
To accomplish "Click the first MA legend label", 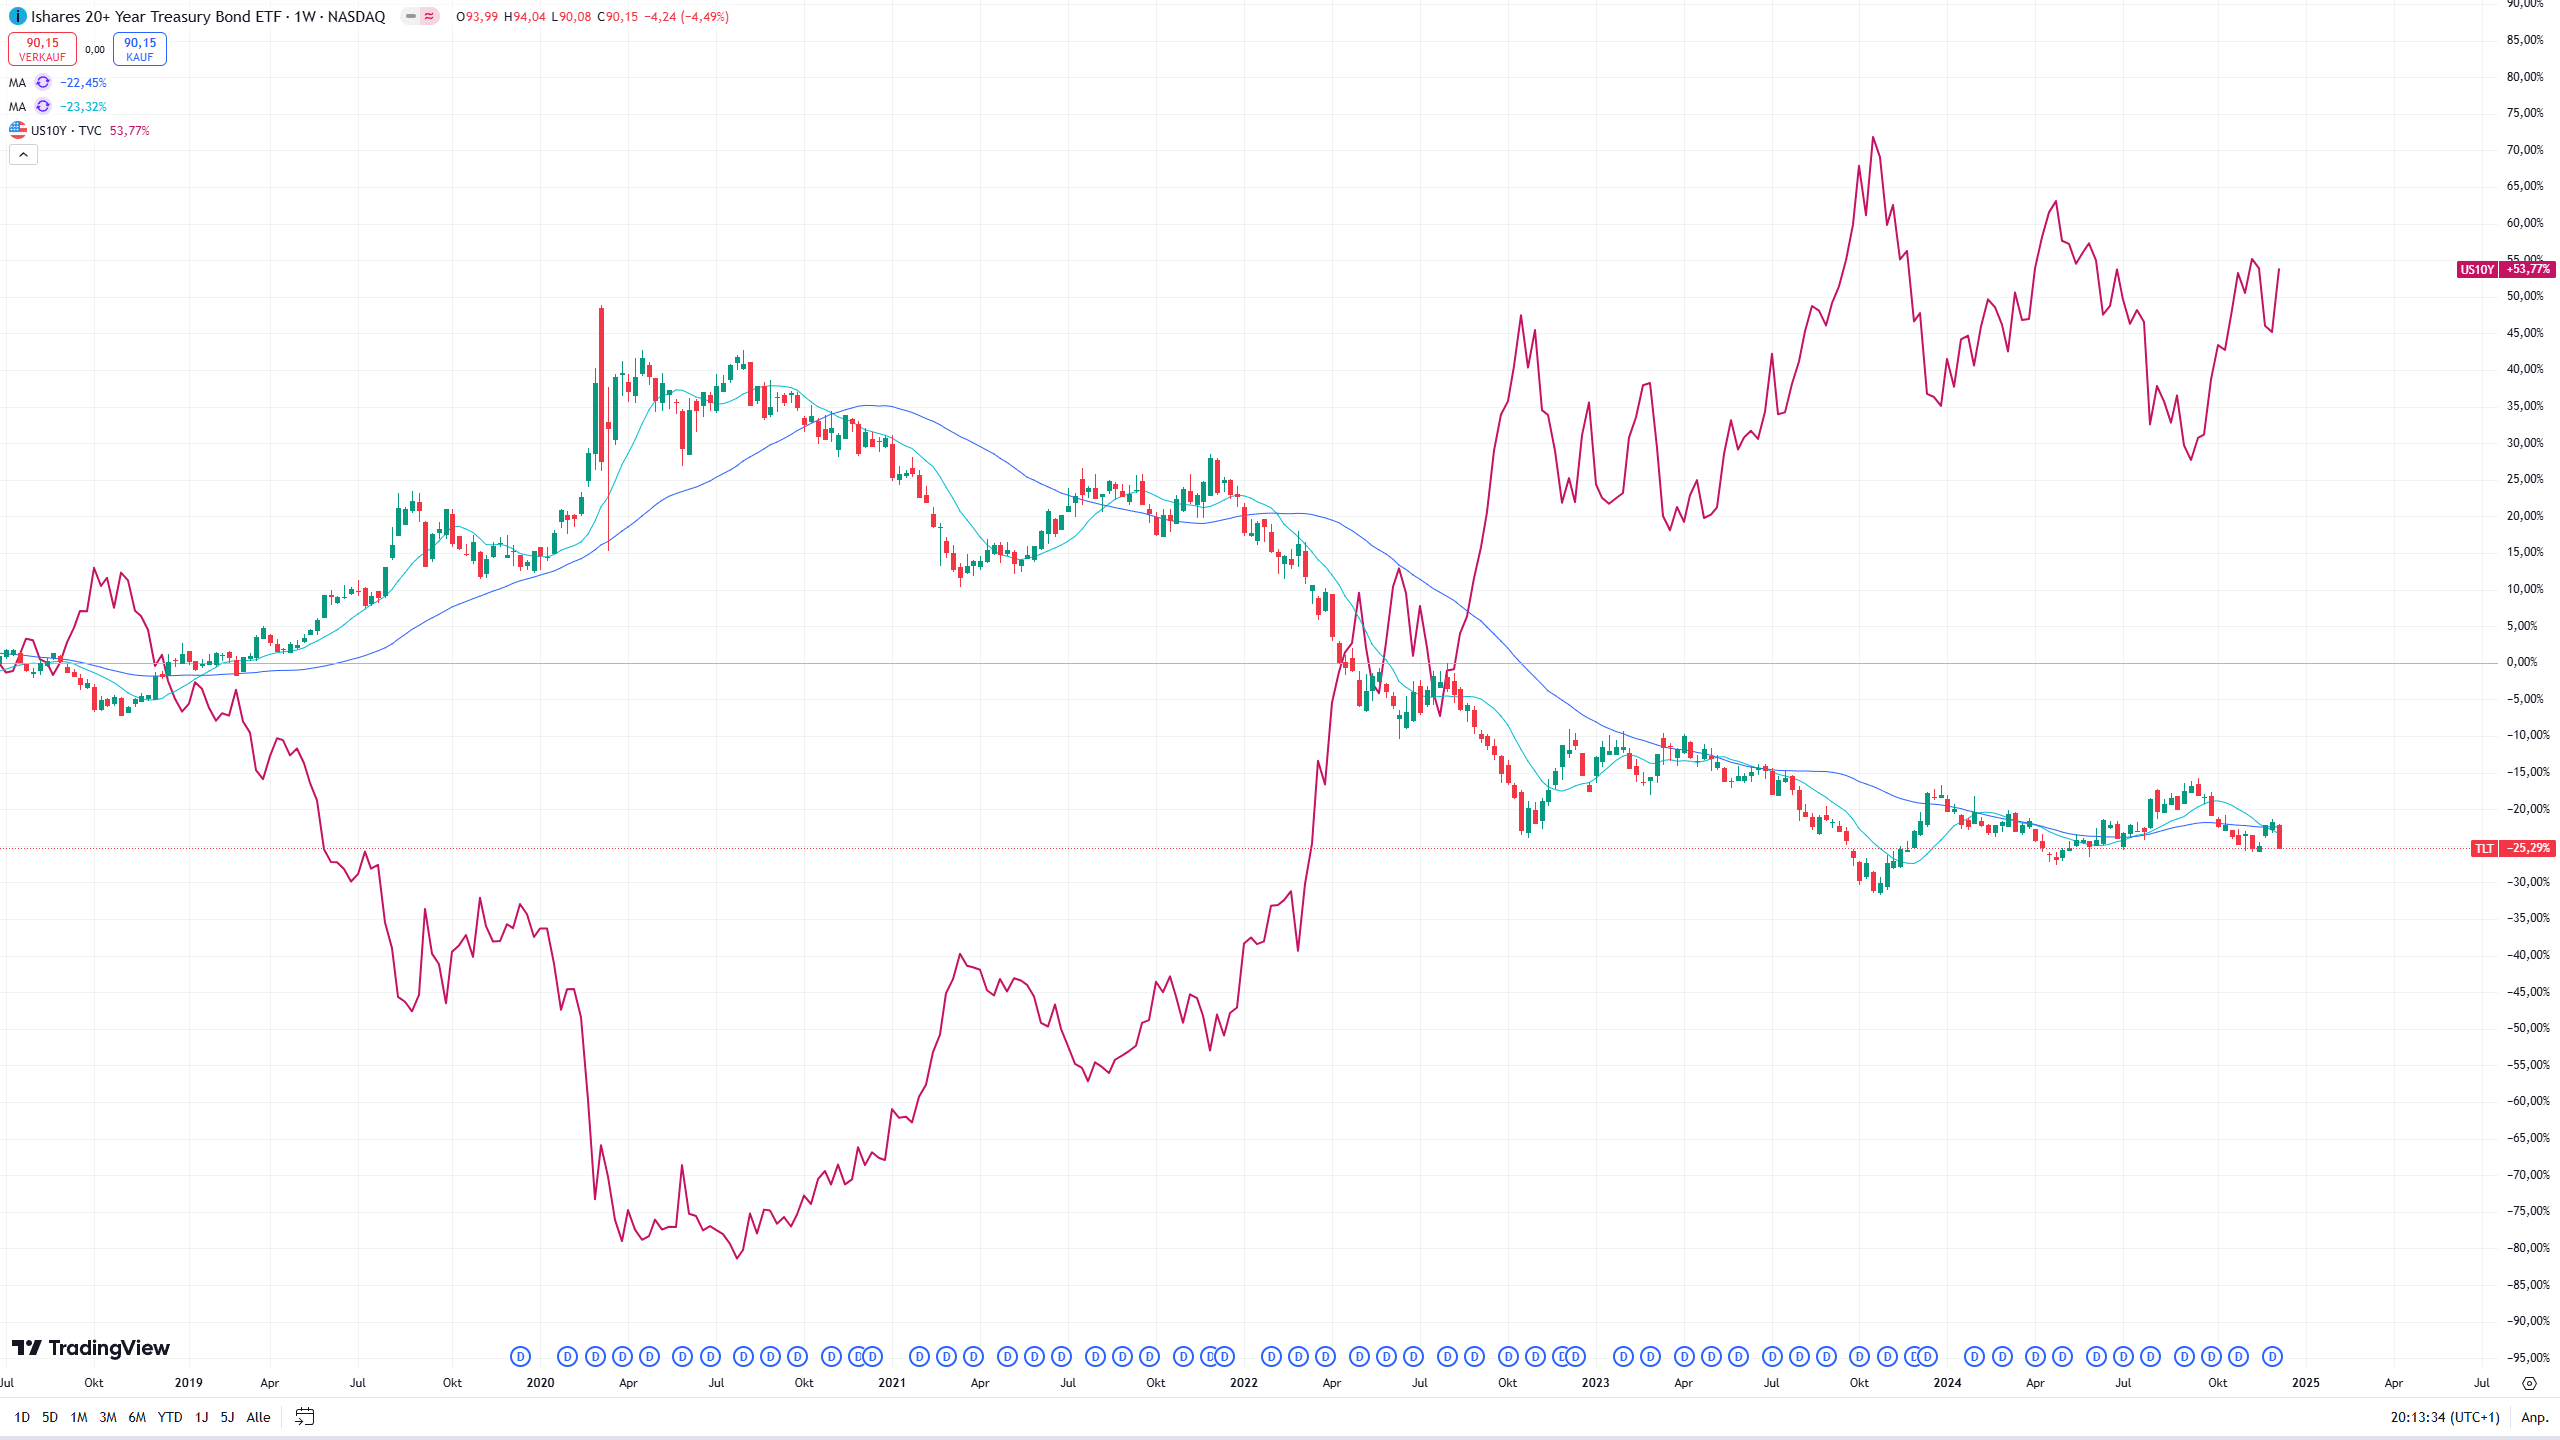I will point(17,83).
